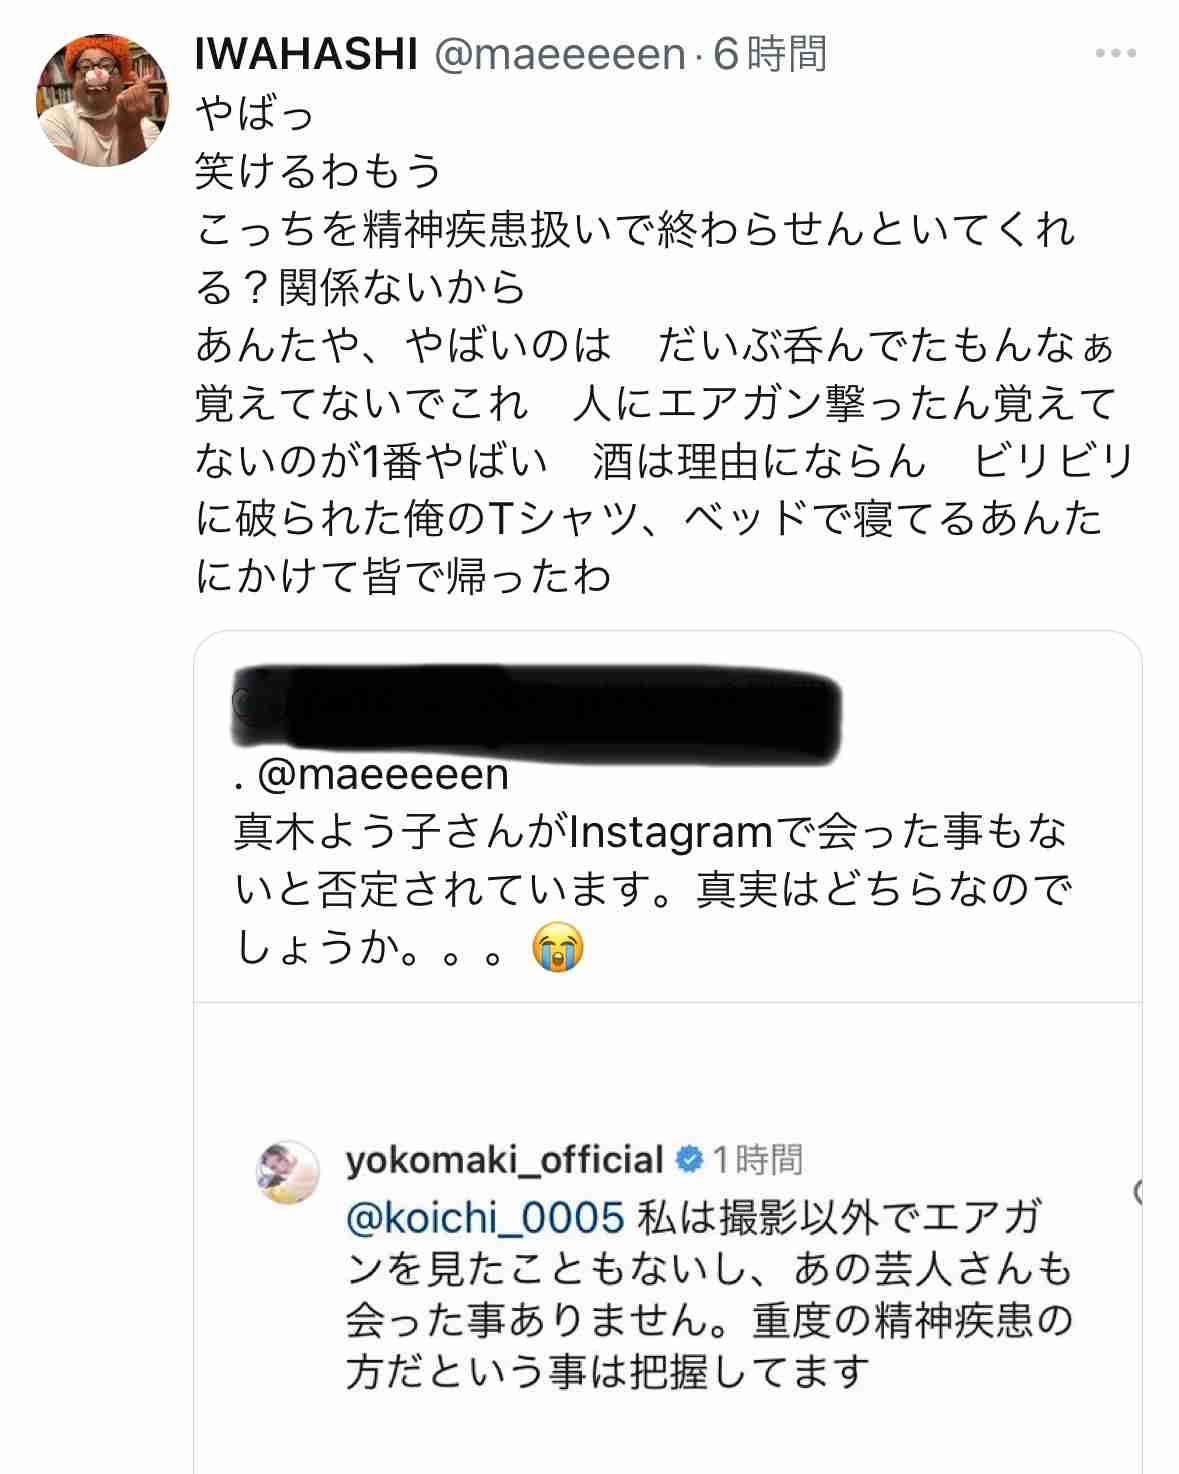Click the crying face emoji in quoted tweet
Viewport: 1179px width, 1474px height.
tap(558, 948)
